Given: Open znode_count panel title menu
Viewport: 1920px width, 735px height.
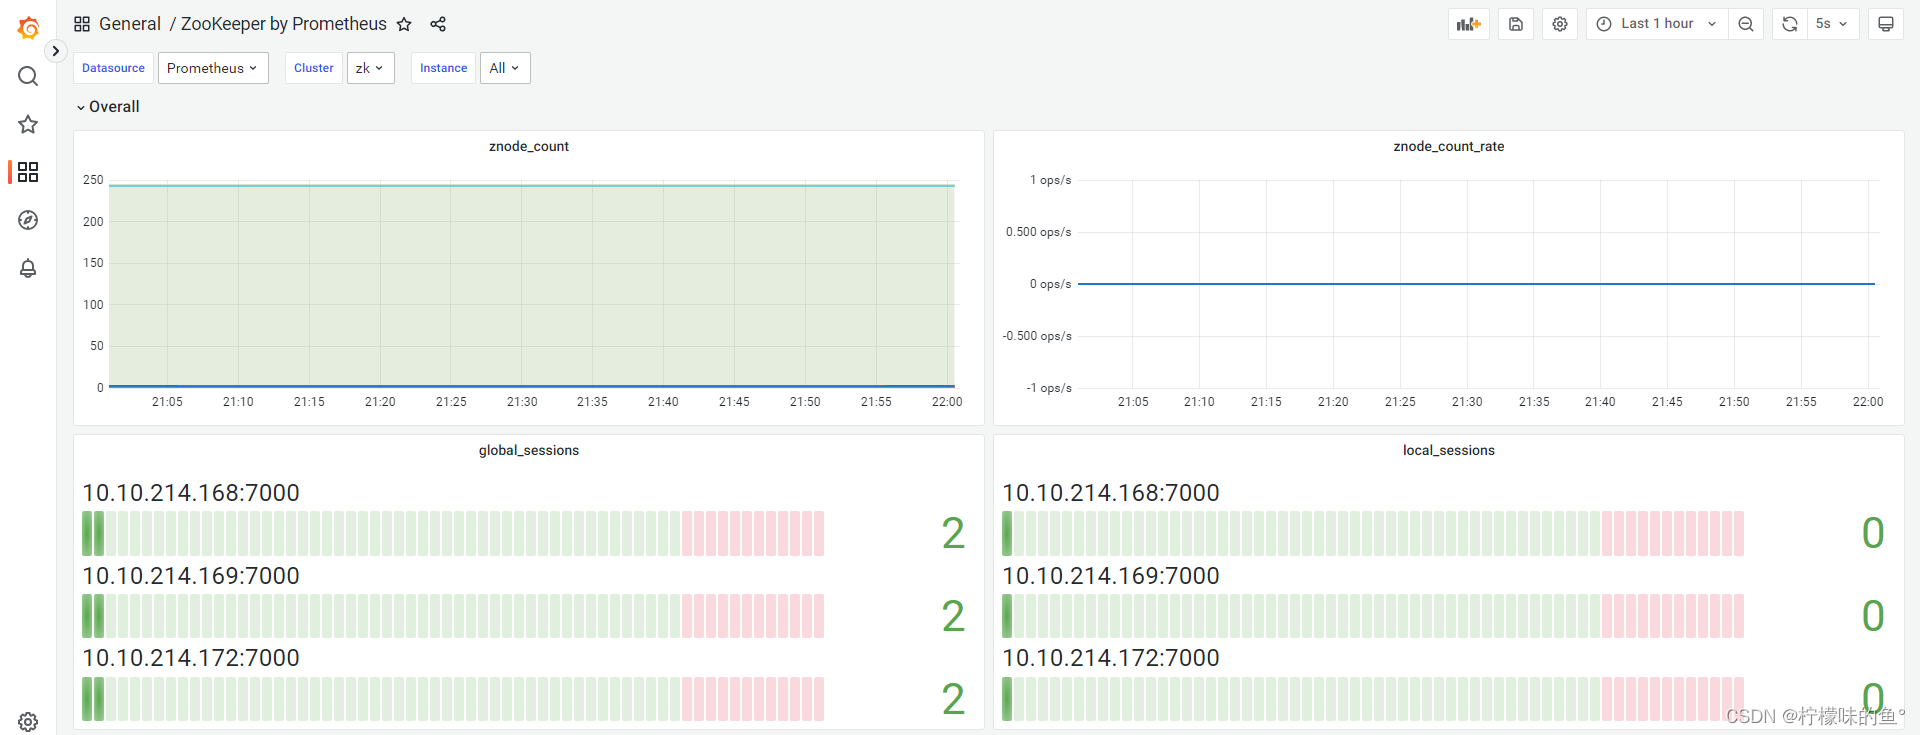Looking at the screenshot, I should (x=529, y=146).
